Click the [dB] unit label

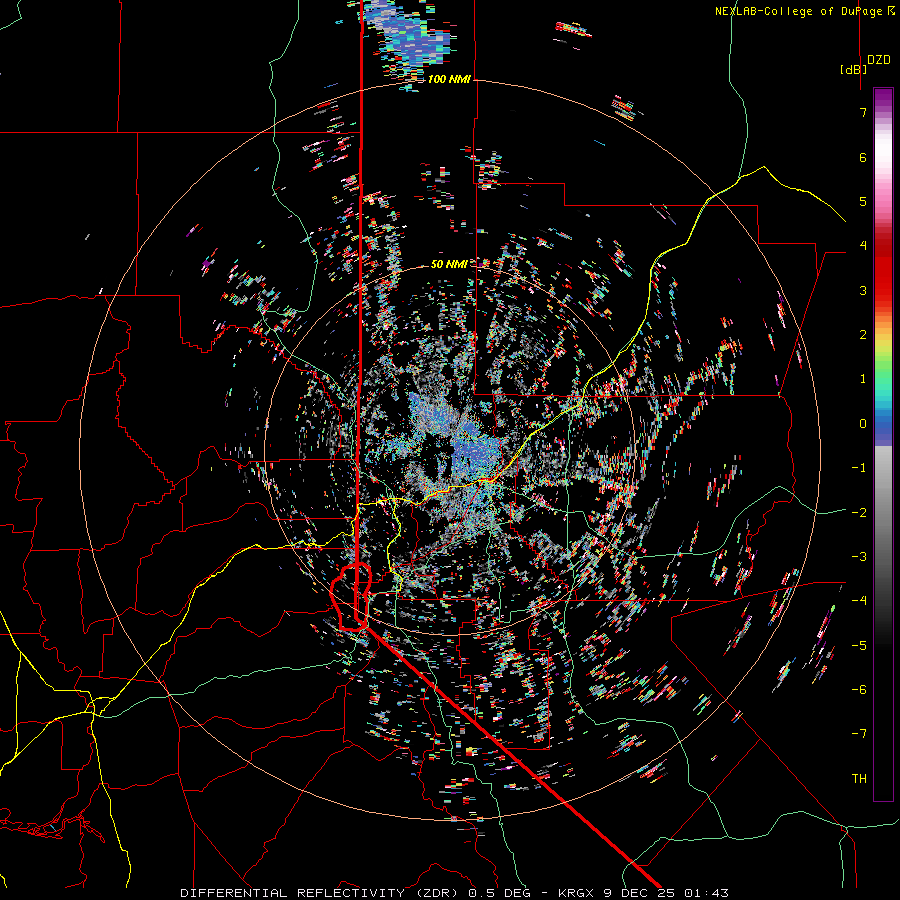tap(854, 69)
